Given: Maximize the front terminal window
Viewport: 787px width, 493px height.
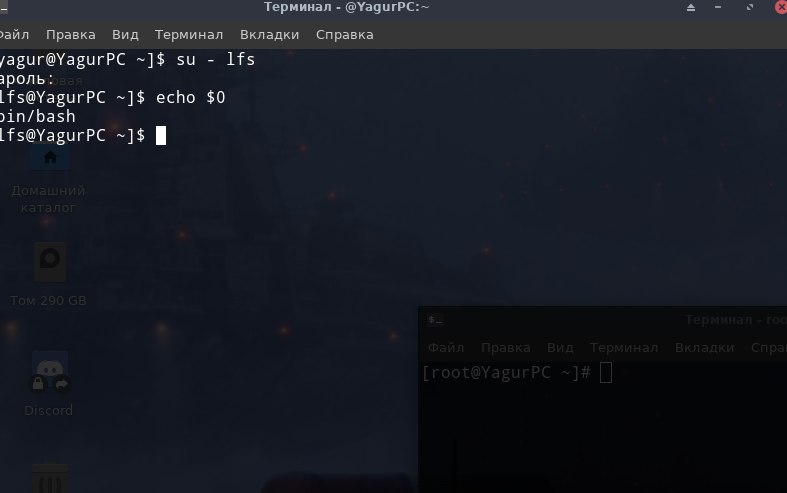Looking at the screenshot, I should point(750,8).
